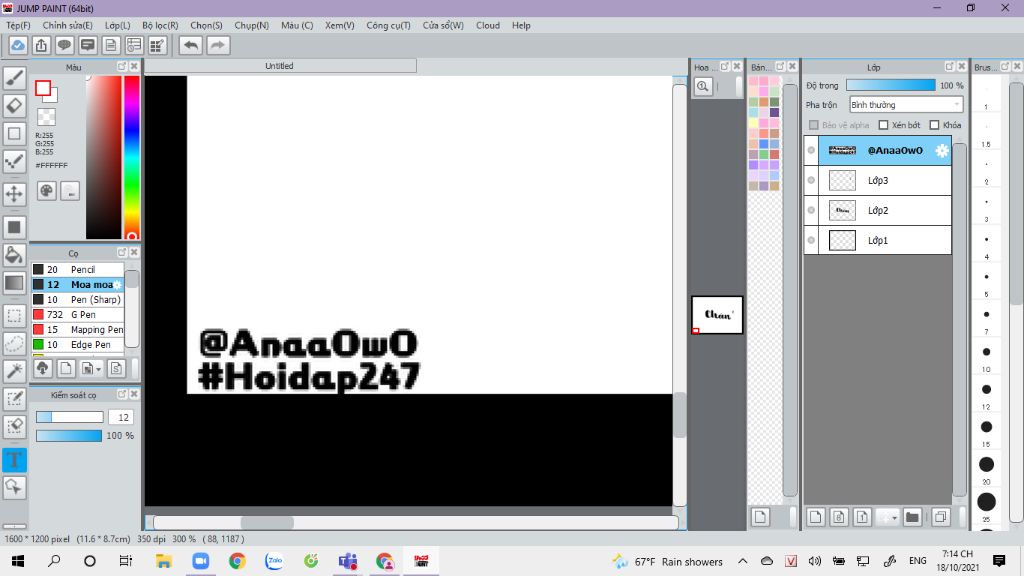Click the download cloud brush icon
This screenshot has height=576, width=1024.
coord(43,368)
